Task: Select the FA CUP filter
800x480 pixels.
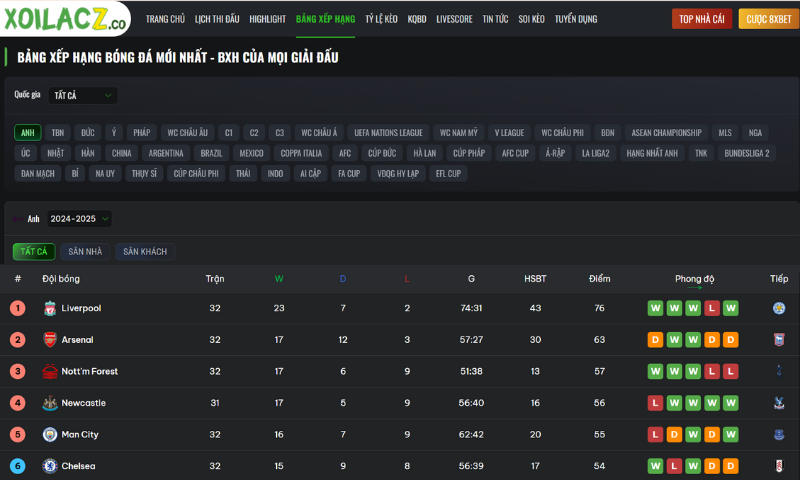Action: pos(349,173)
